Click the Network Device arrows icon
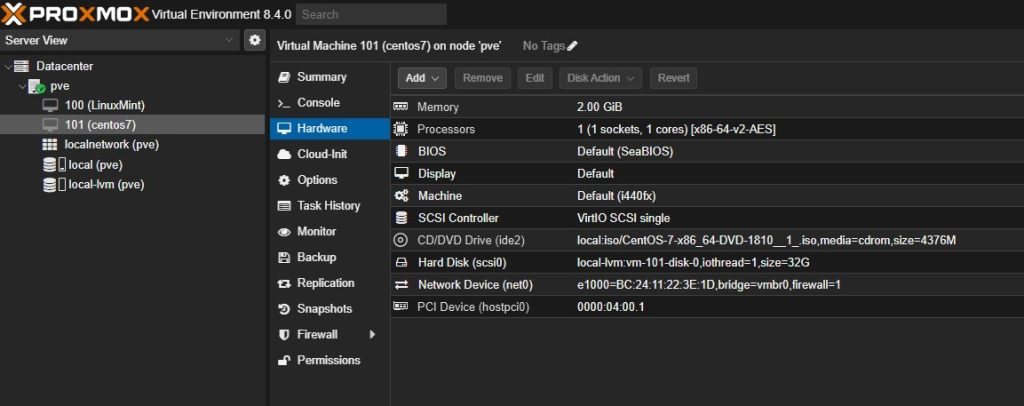This screenshot has width=1024, height=406. pyautogui.click(x=401, y=285)
